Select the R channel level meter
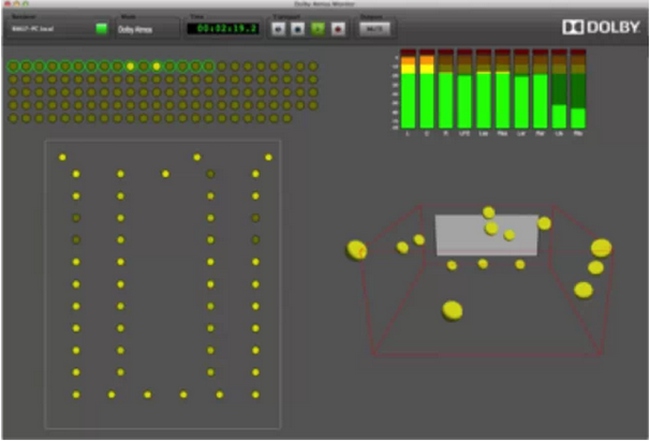650x441 pixels. point(446,89)
